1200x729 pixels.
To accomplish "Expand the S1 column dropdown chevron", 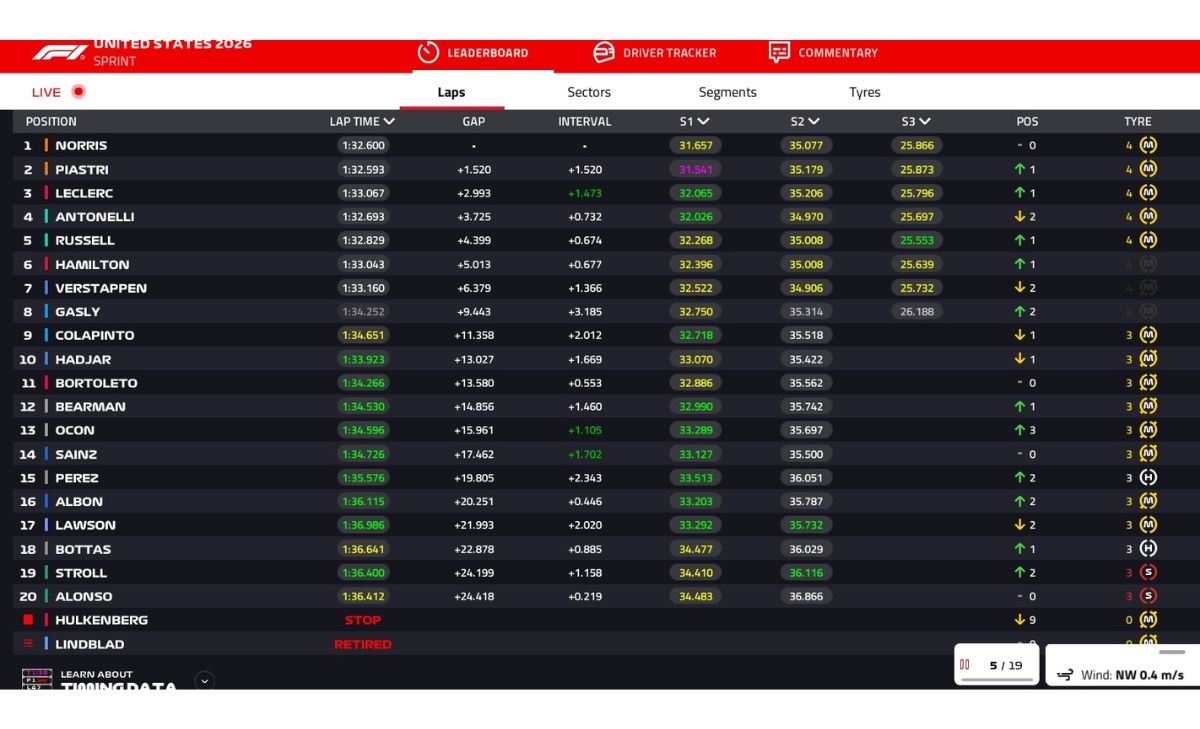I will coord(704,122).
